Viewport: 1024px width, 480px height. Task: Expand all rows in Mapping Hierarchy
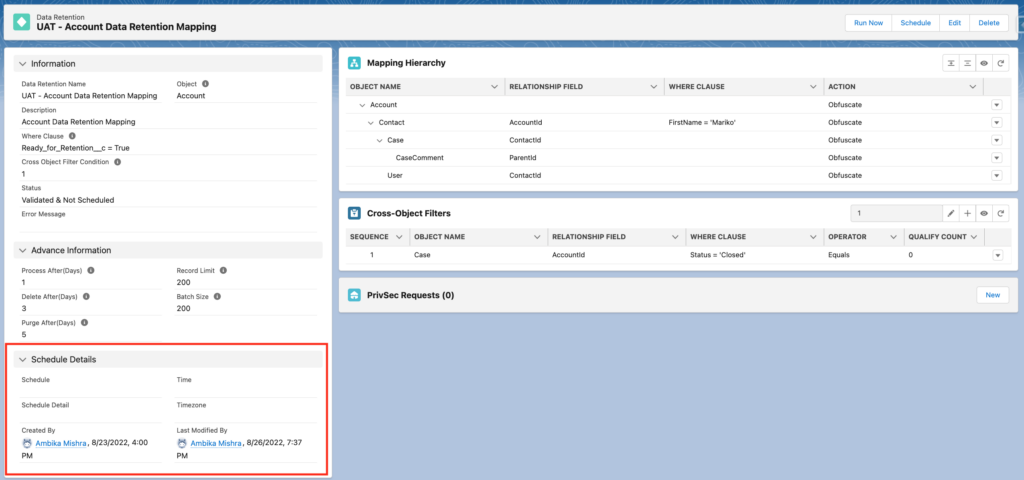(x=951, y=63)
